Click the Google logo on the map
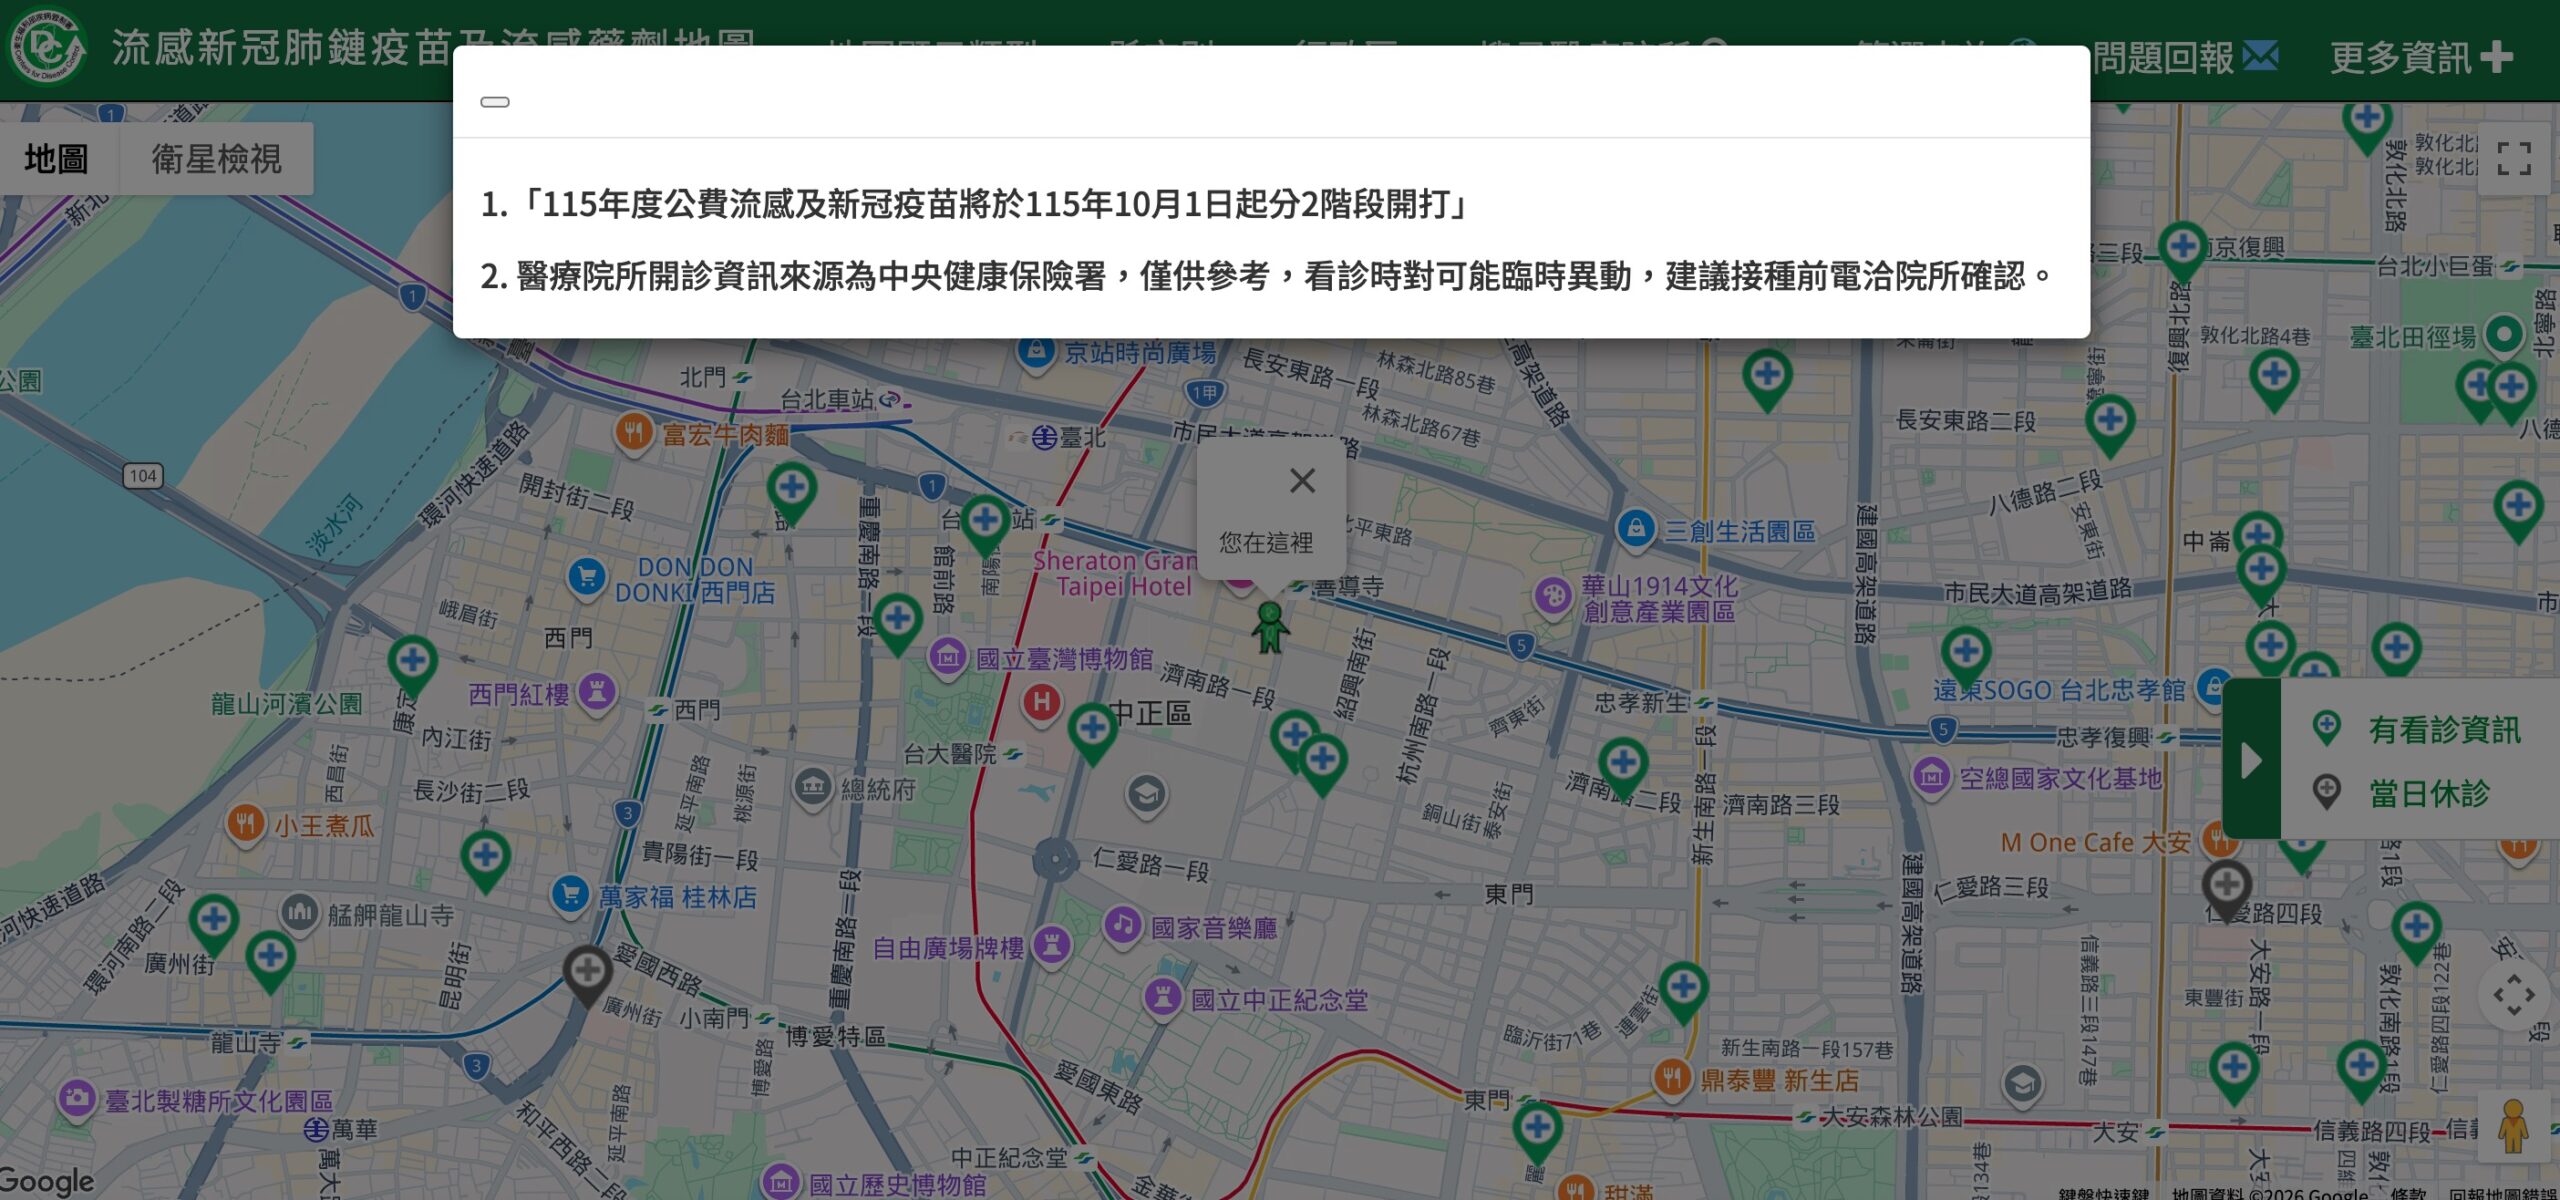 click(x=47, y=1181)
